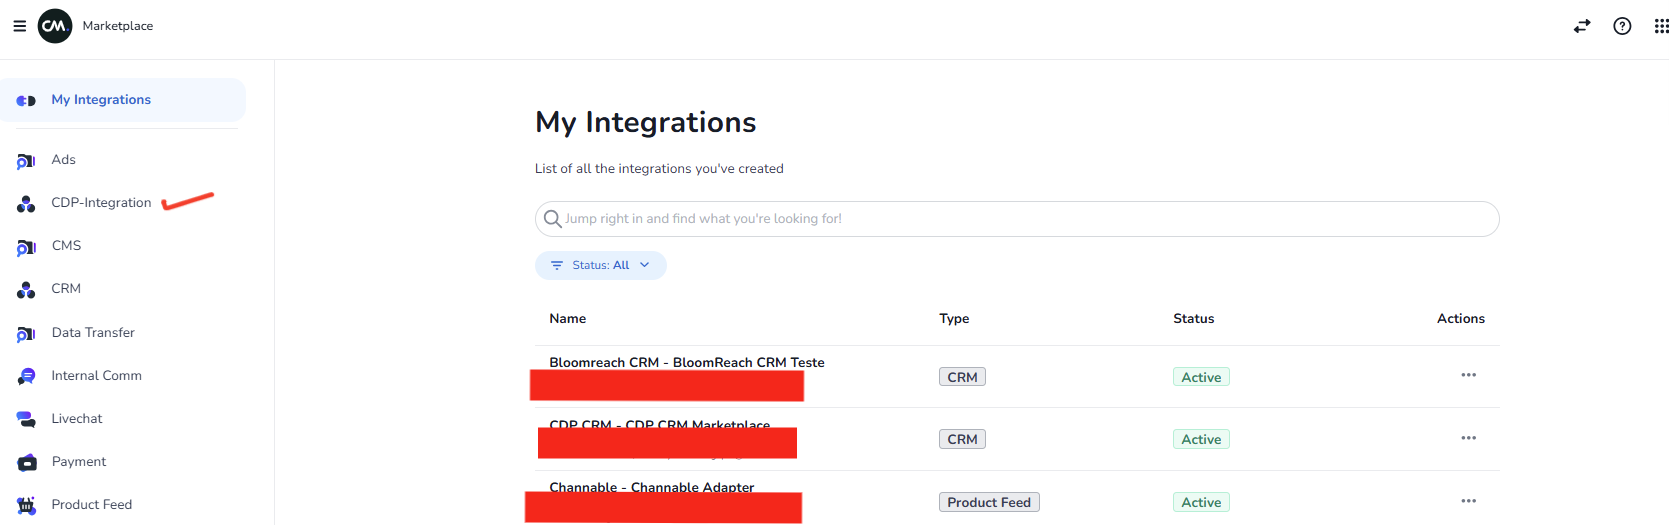The width and height of the screenshot is (1669, 525).
Task: Open the CDP-Integration category
Action: 101,203
